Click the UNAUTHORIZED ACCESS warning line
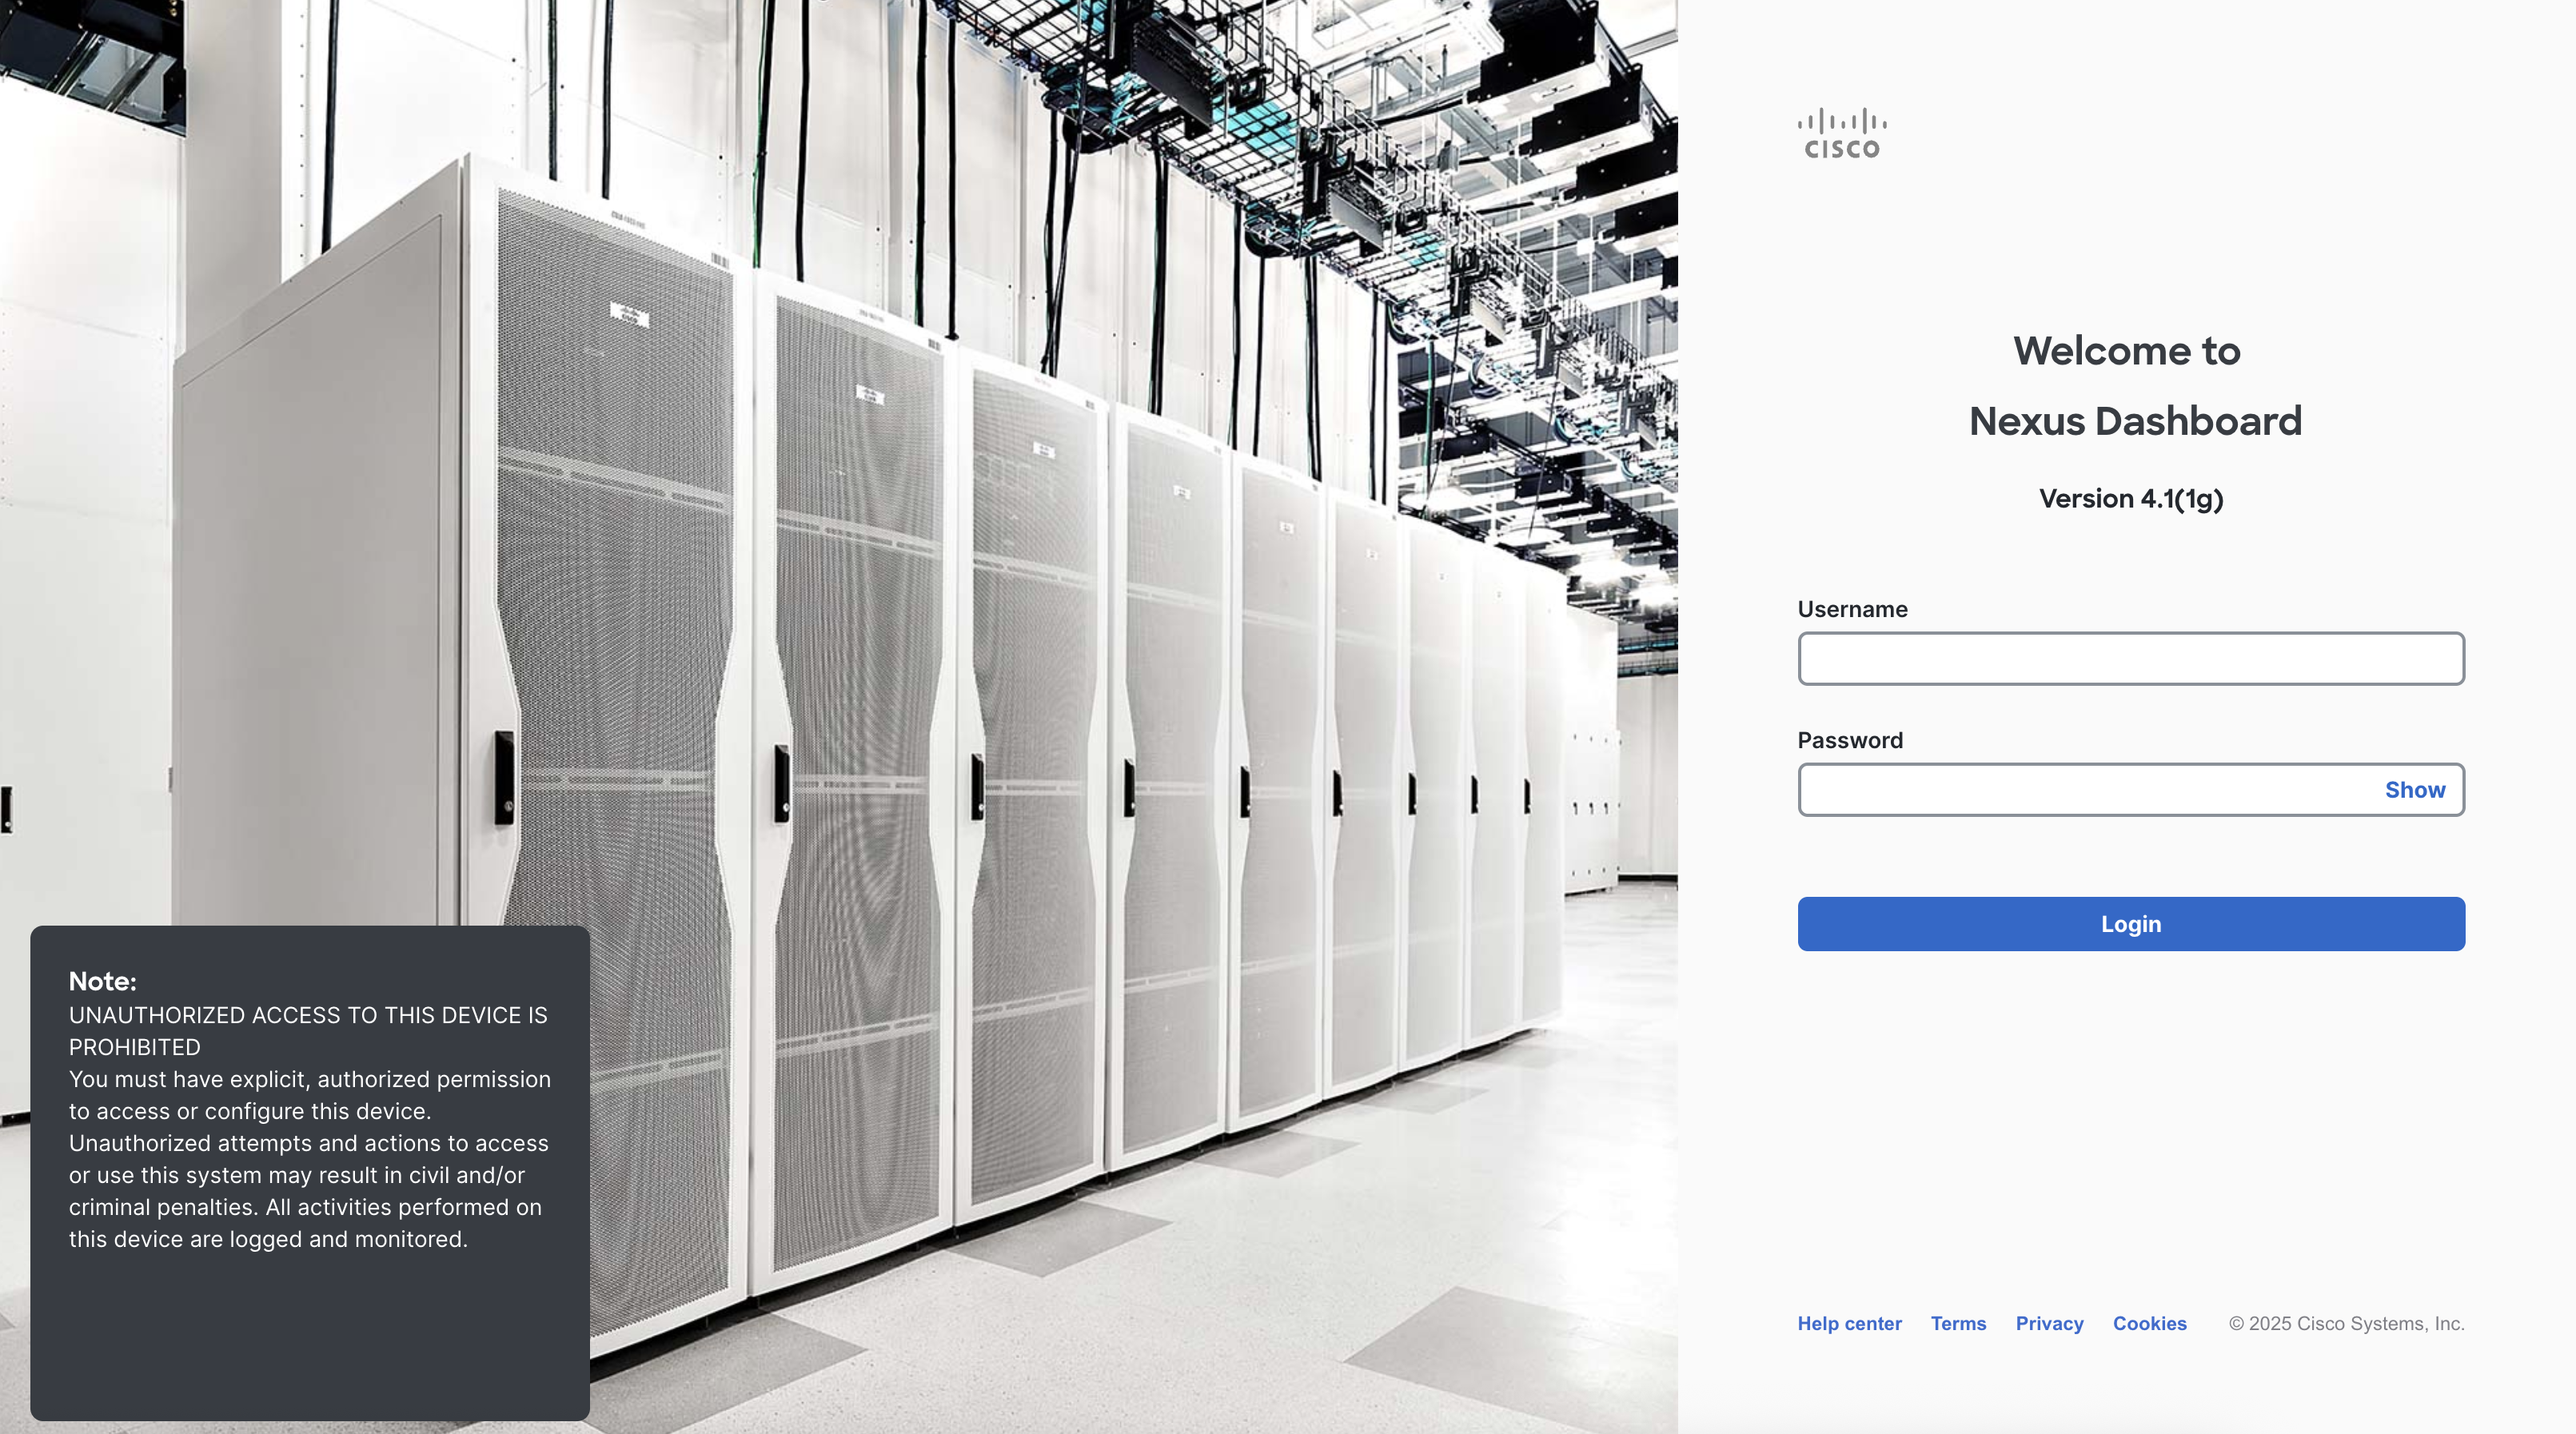Screen dimensions: 2576x1434 (x=308, y=1015)
